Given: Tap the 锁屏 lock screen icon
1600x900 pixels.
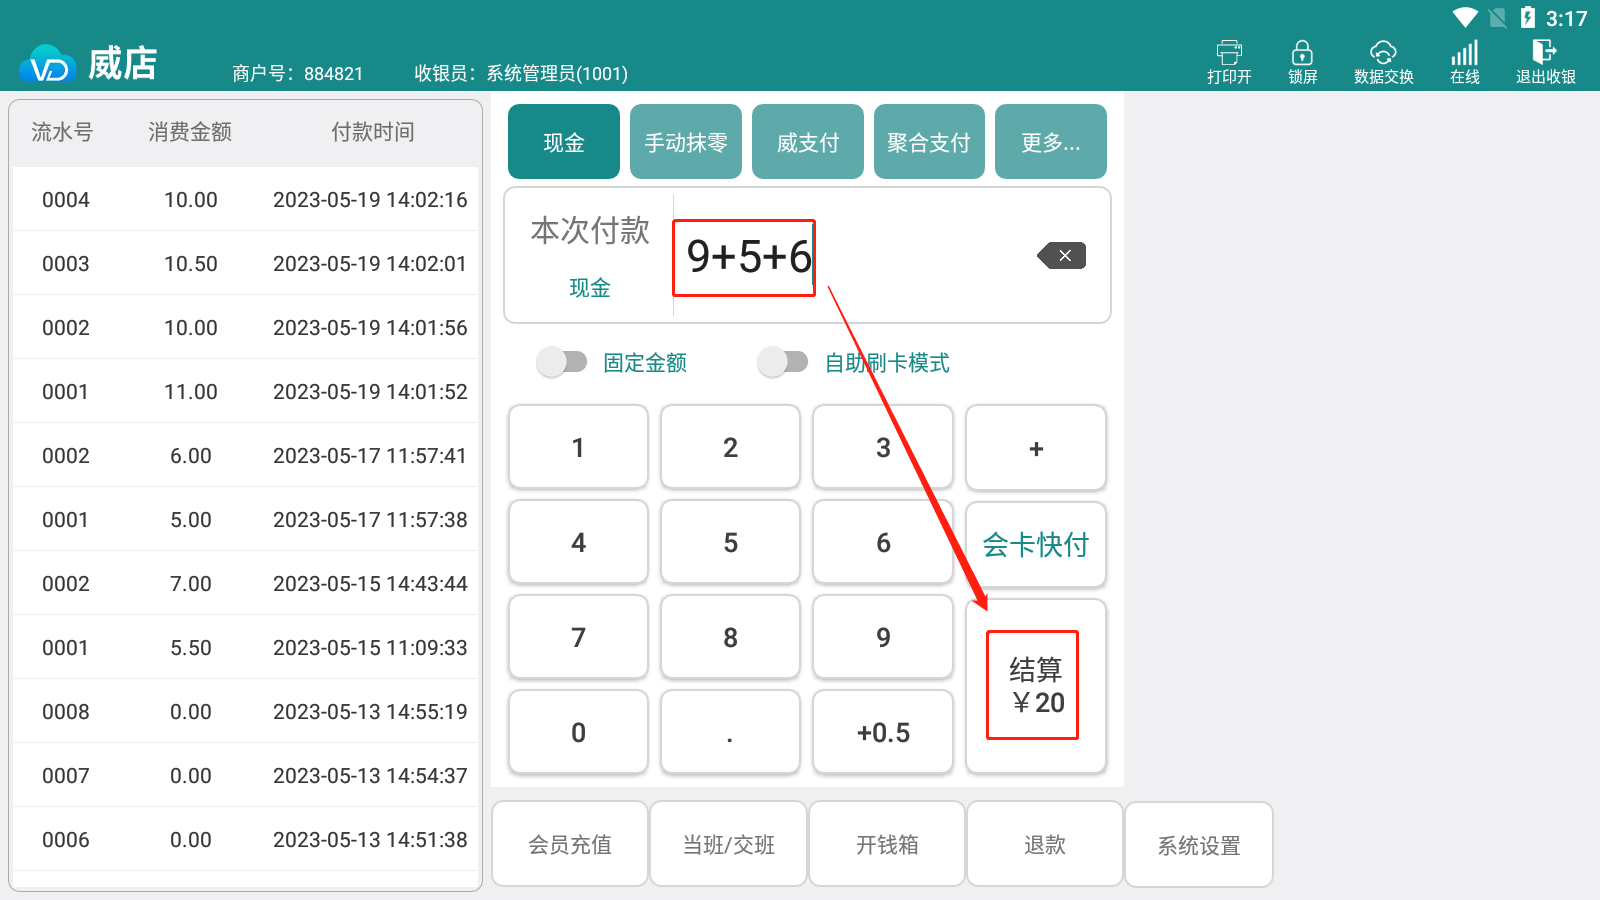Looking at the screenshot, I should 1302,53.
